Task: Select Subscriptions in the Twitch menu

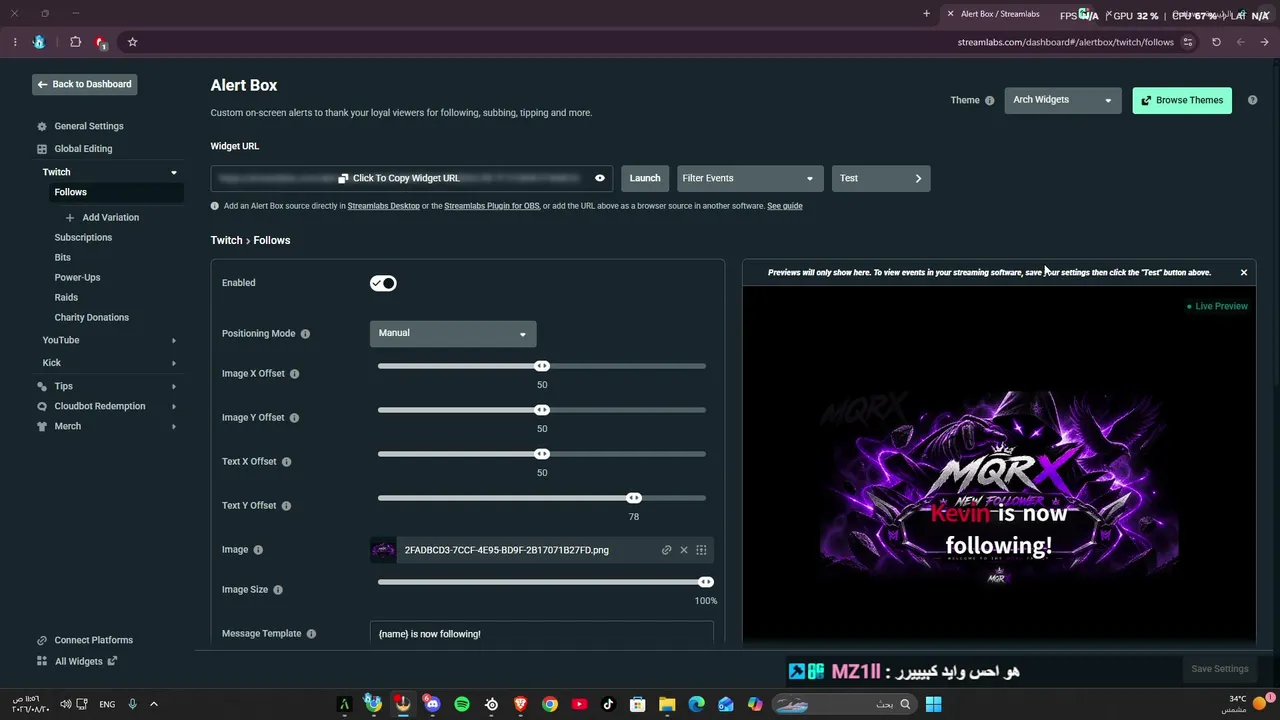Action: [x=83, y=237]
